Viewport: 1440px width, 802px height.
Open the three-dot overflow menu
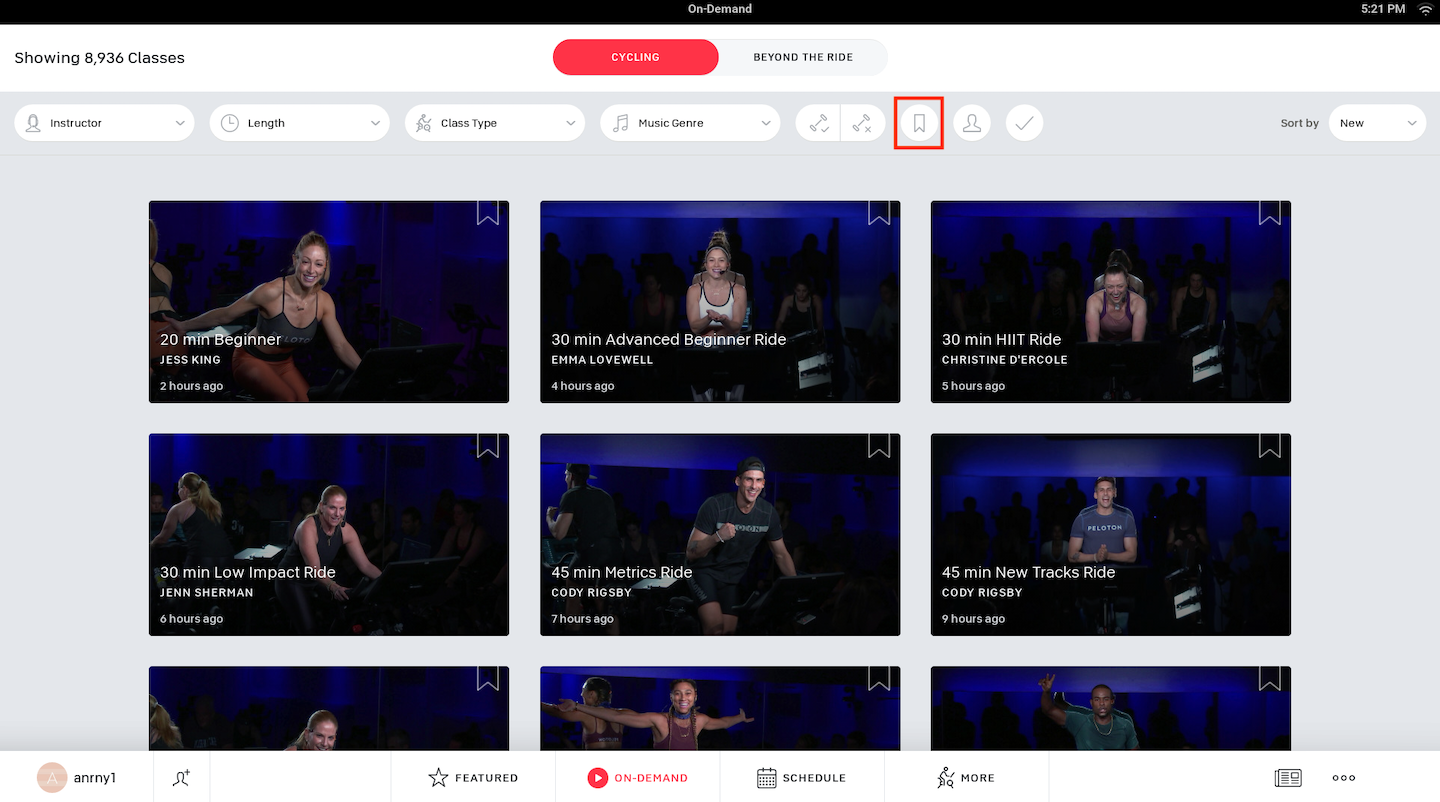pos(1343,778)
